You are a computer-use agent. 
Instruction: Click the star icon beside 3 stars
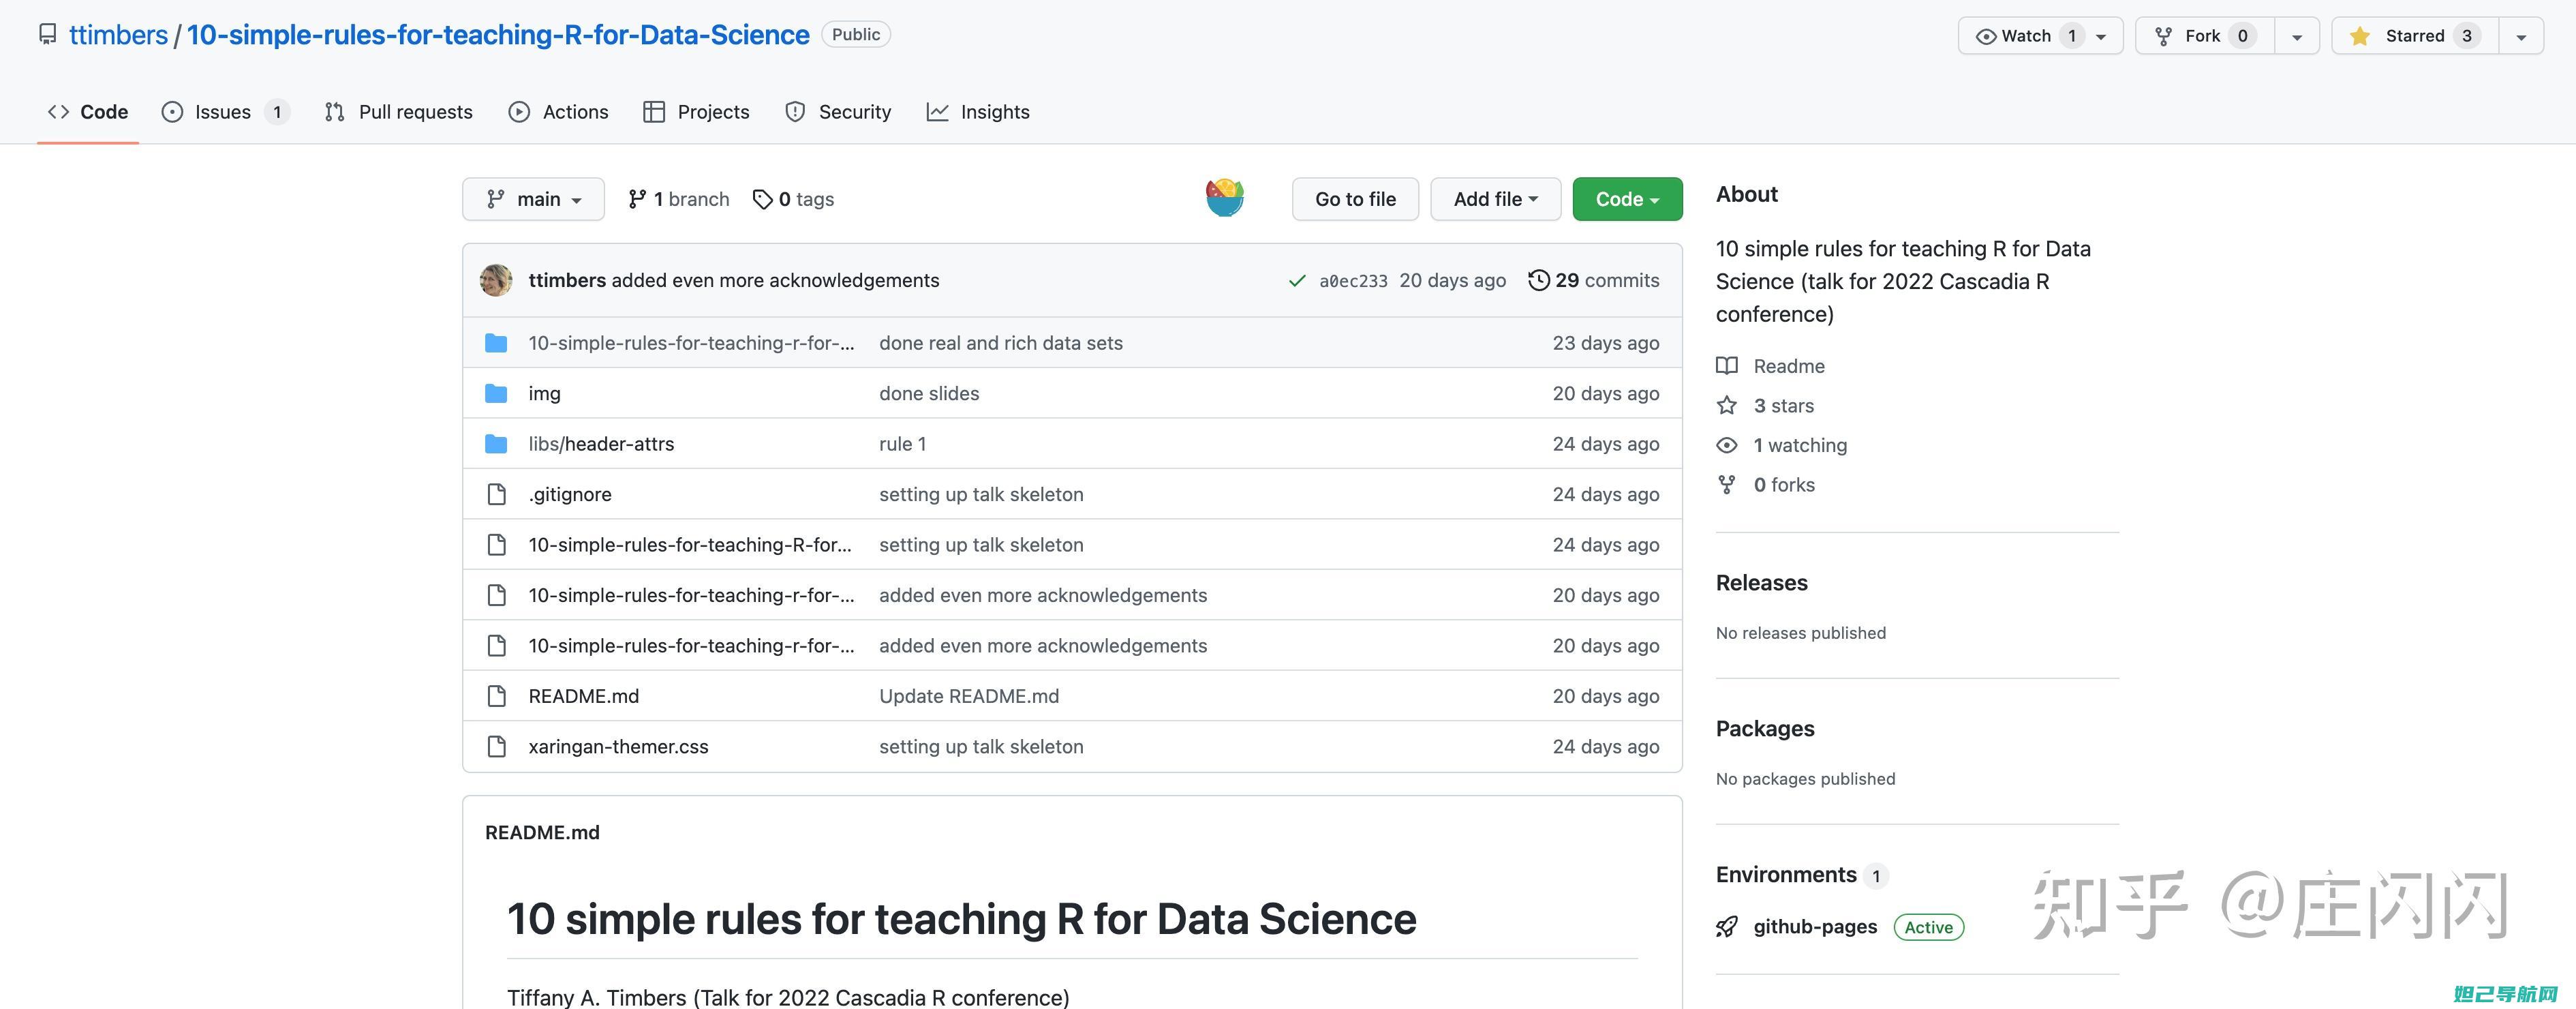1727,406
